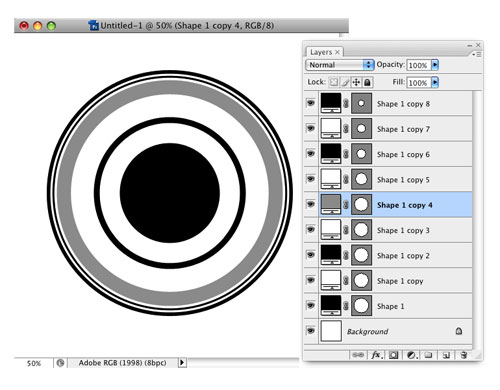Image resolution: width=500 pixels, height=390 pixels.
Task: Click link icon on Shape 1 copy 5
Action: (346, 180)
